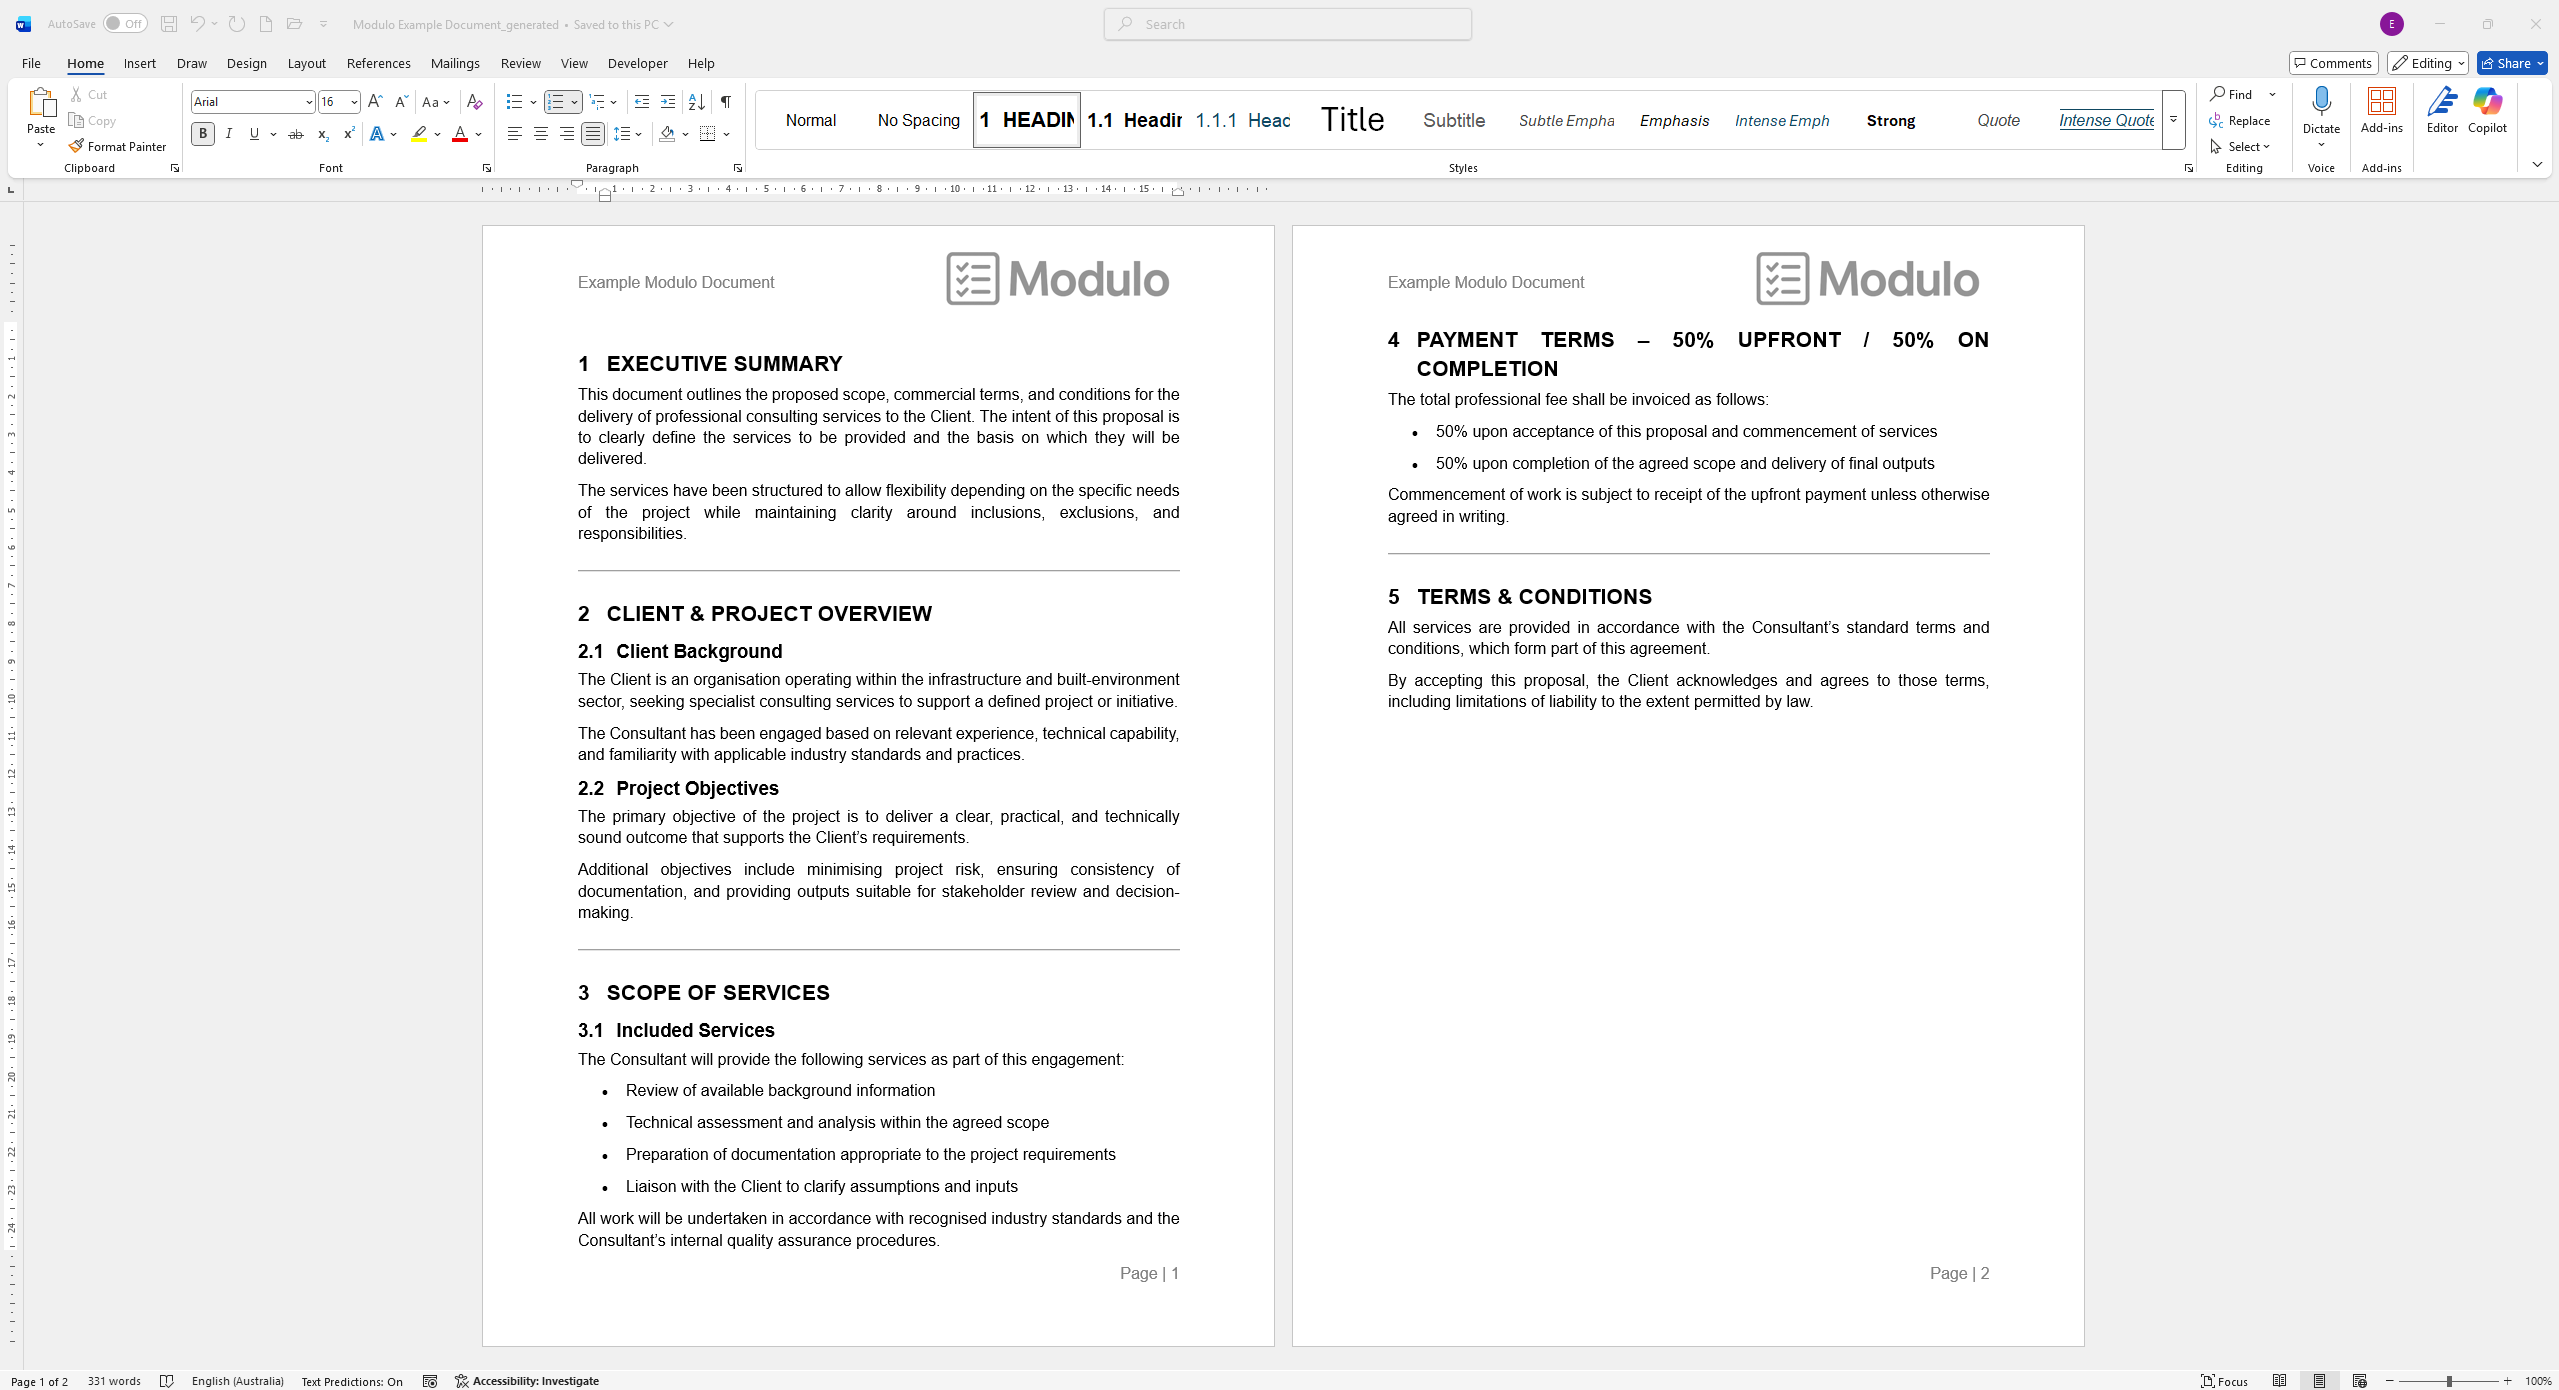
Task: Switch to the References tab
Action: click(378, 62)
